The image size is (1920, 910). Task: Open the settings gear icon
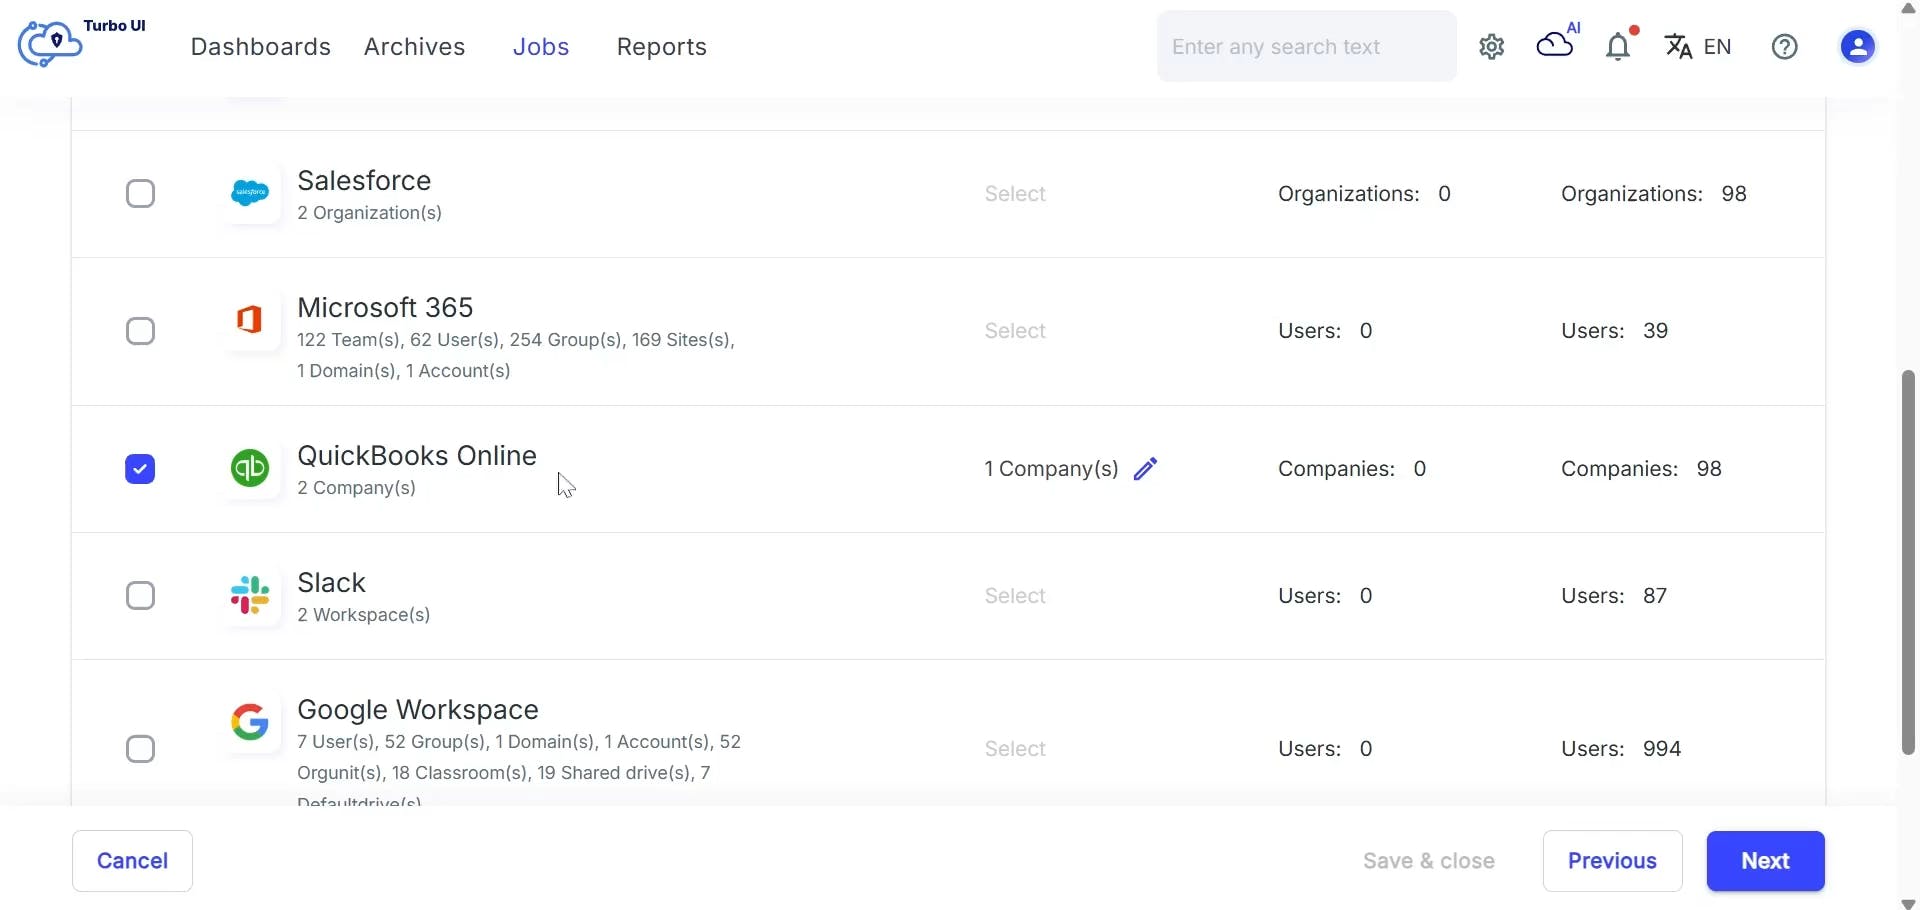1492,47
